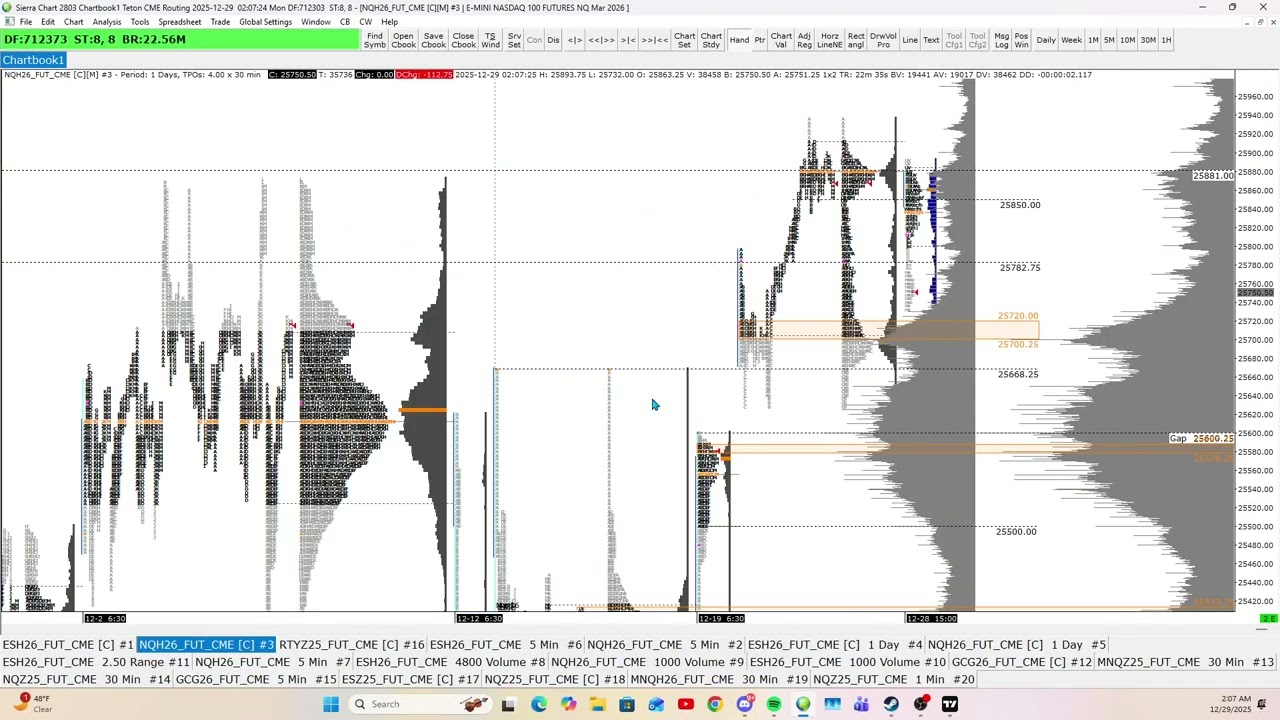Viewport: 1280px width, 720px height.
Task: Open the Analysis menu
Action: [107, 22]
